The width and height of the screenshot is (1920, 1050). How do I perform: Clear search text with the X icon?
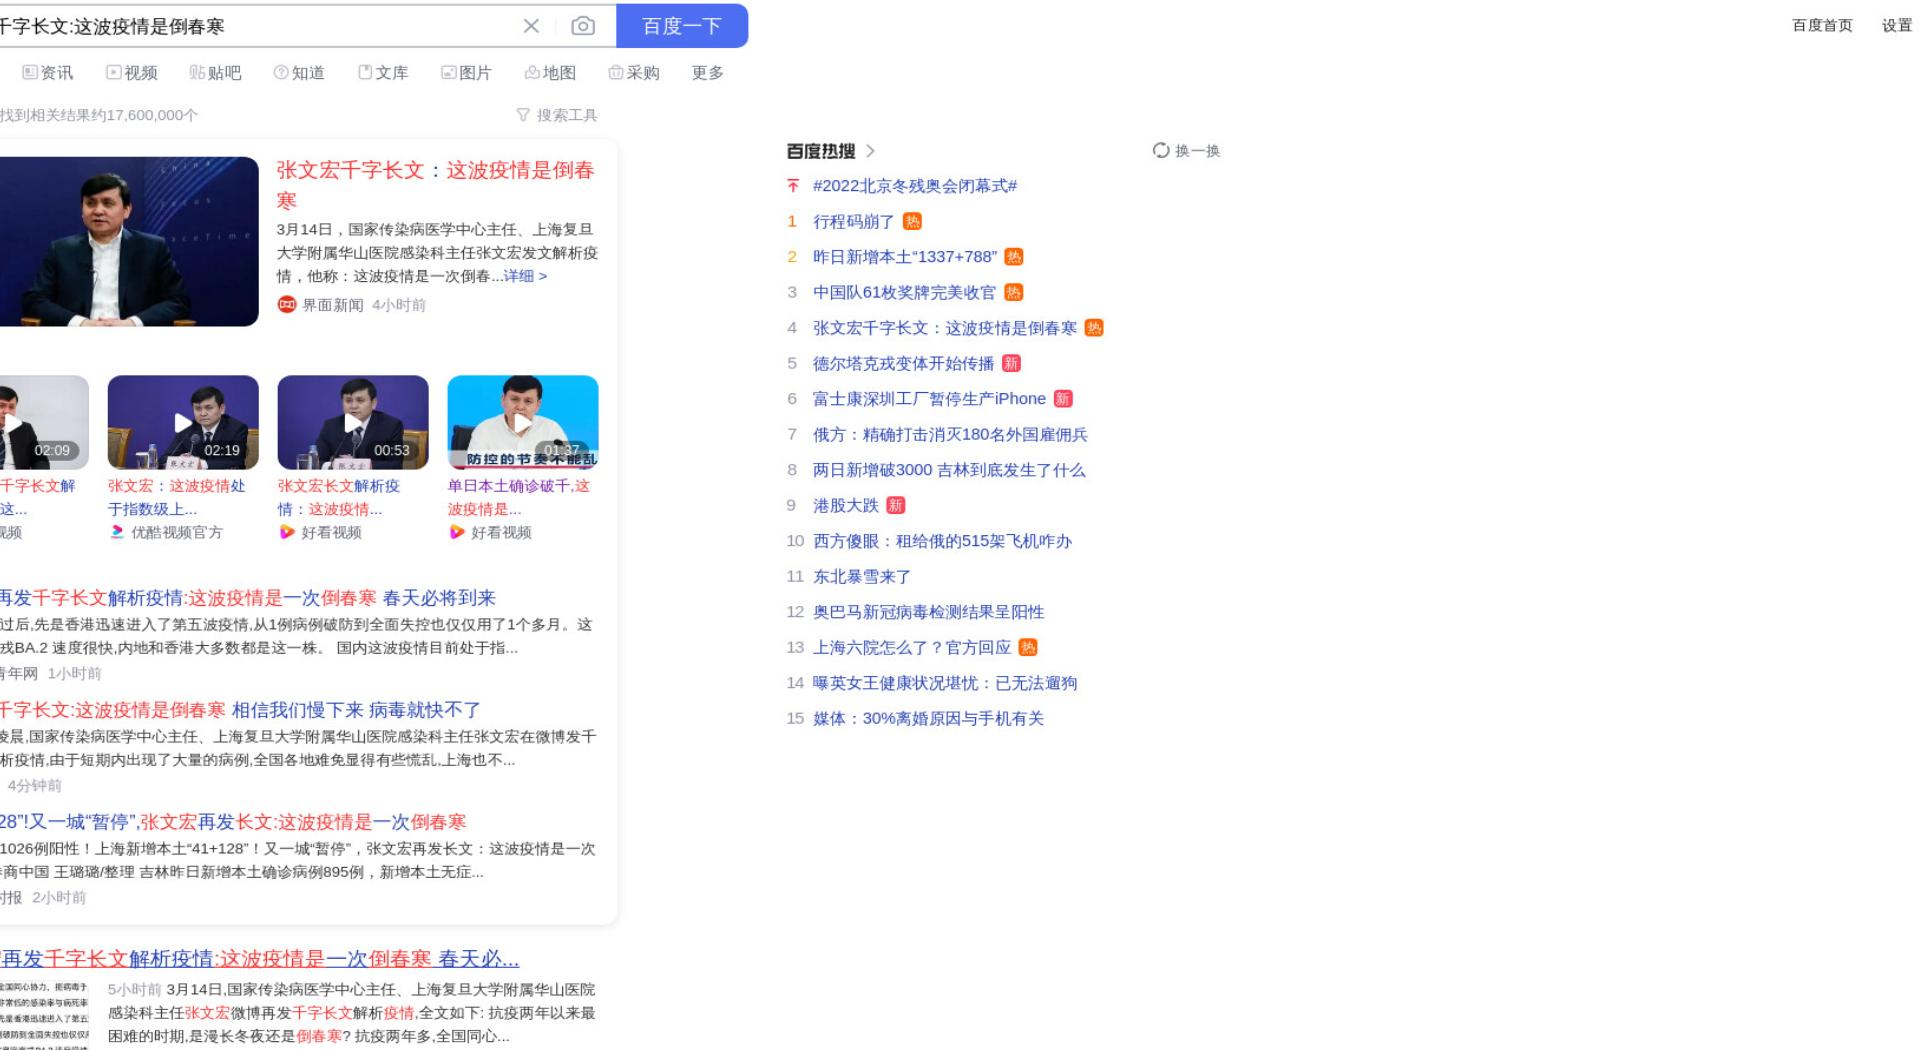(x=531, y=26)
